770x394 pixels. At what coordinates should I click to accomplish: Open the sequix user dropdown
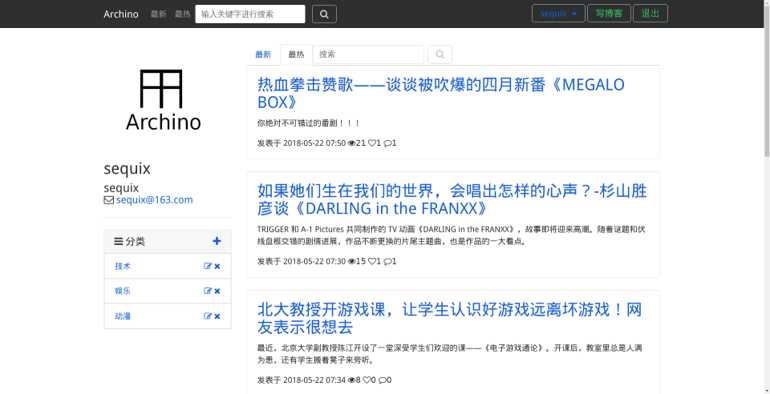(x=558, y=14)
